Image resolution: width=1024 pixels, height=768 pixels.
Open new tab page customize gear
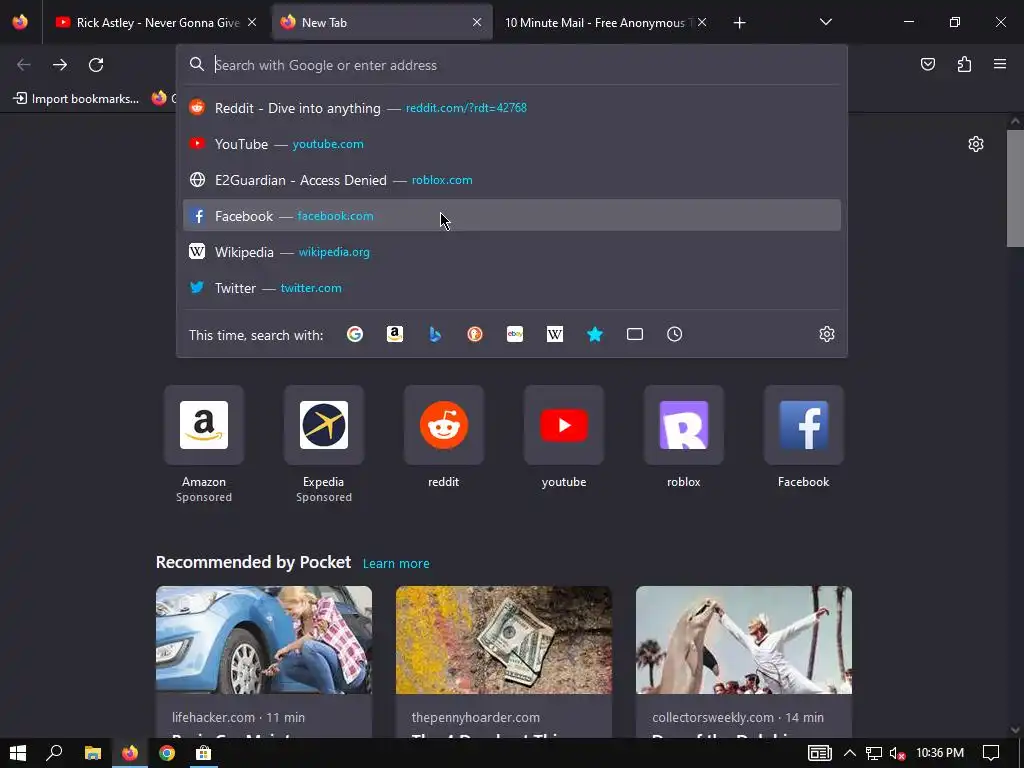(976, 144)
